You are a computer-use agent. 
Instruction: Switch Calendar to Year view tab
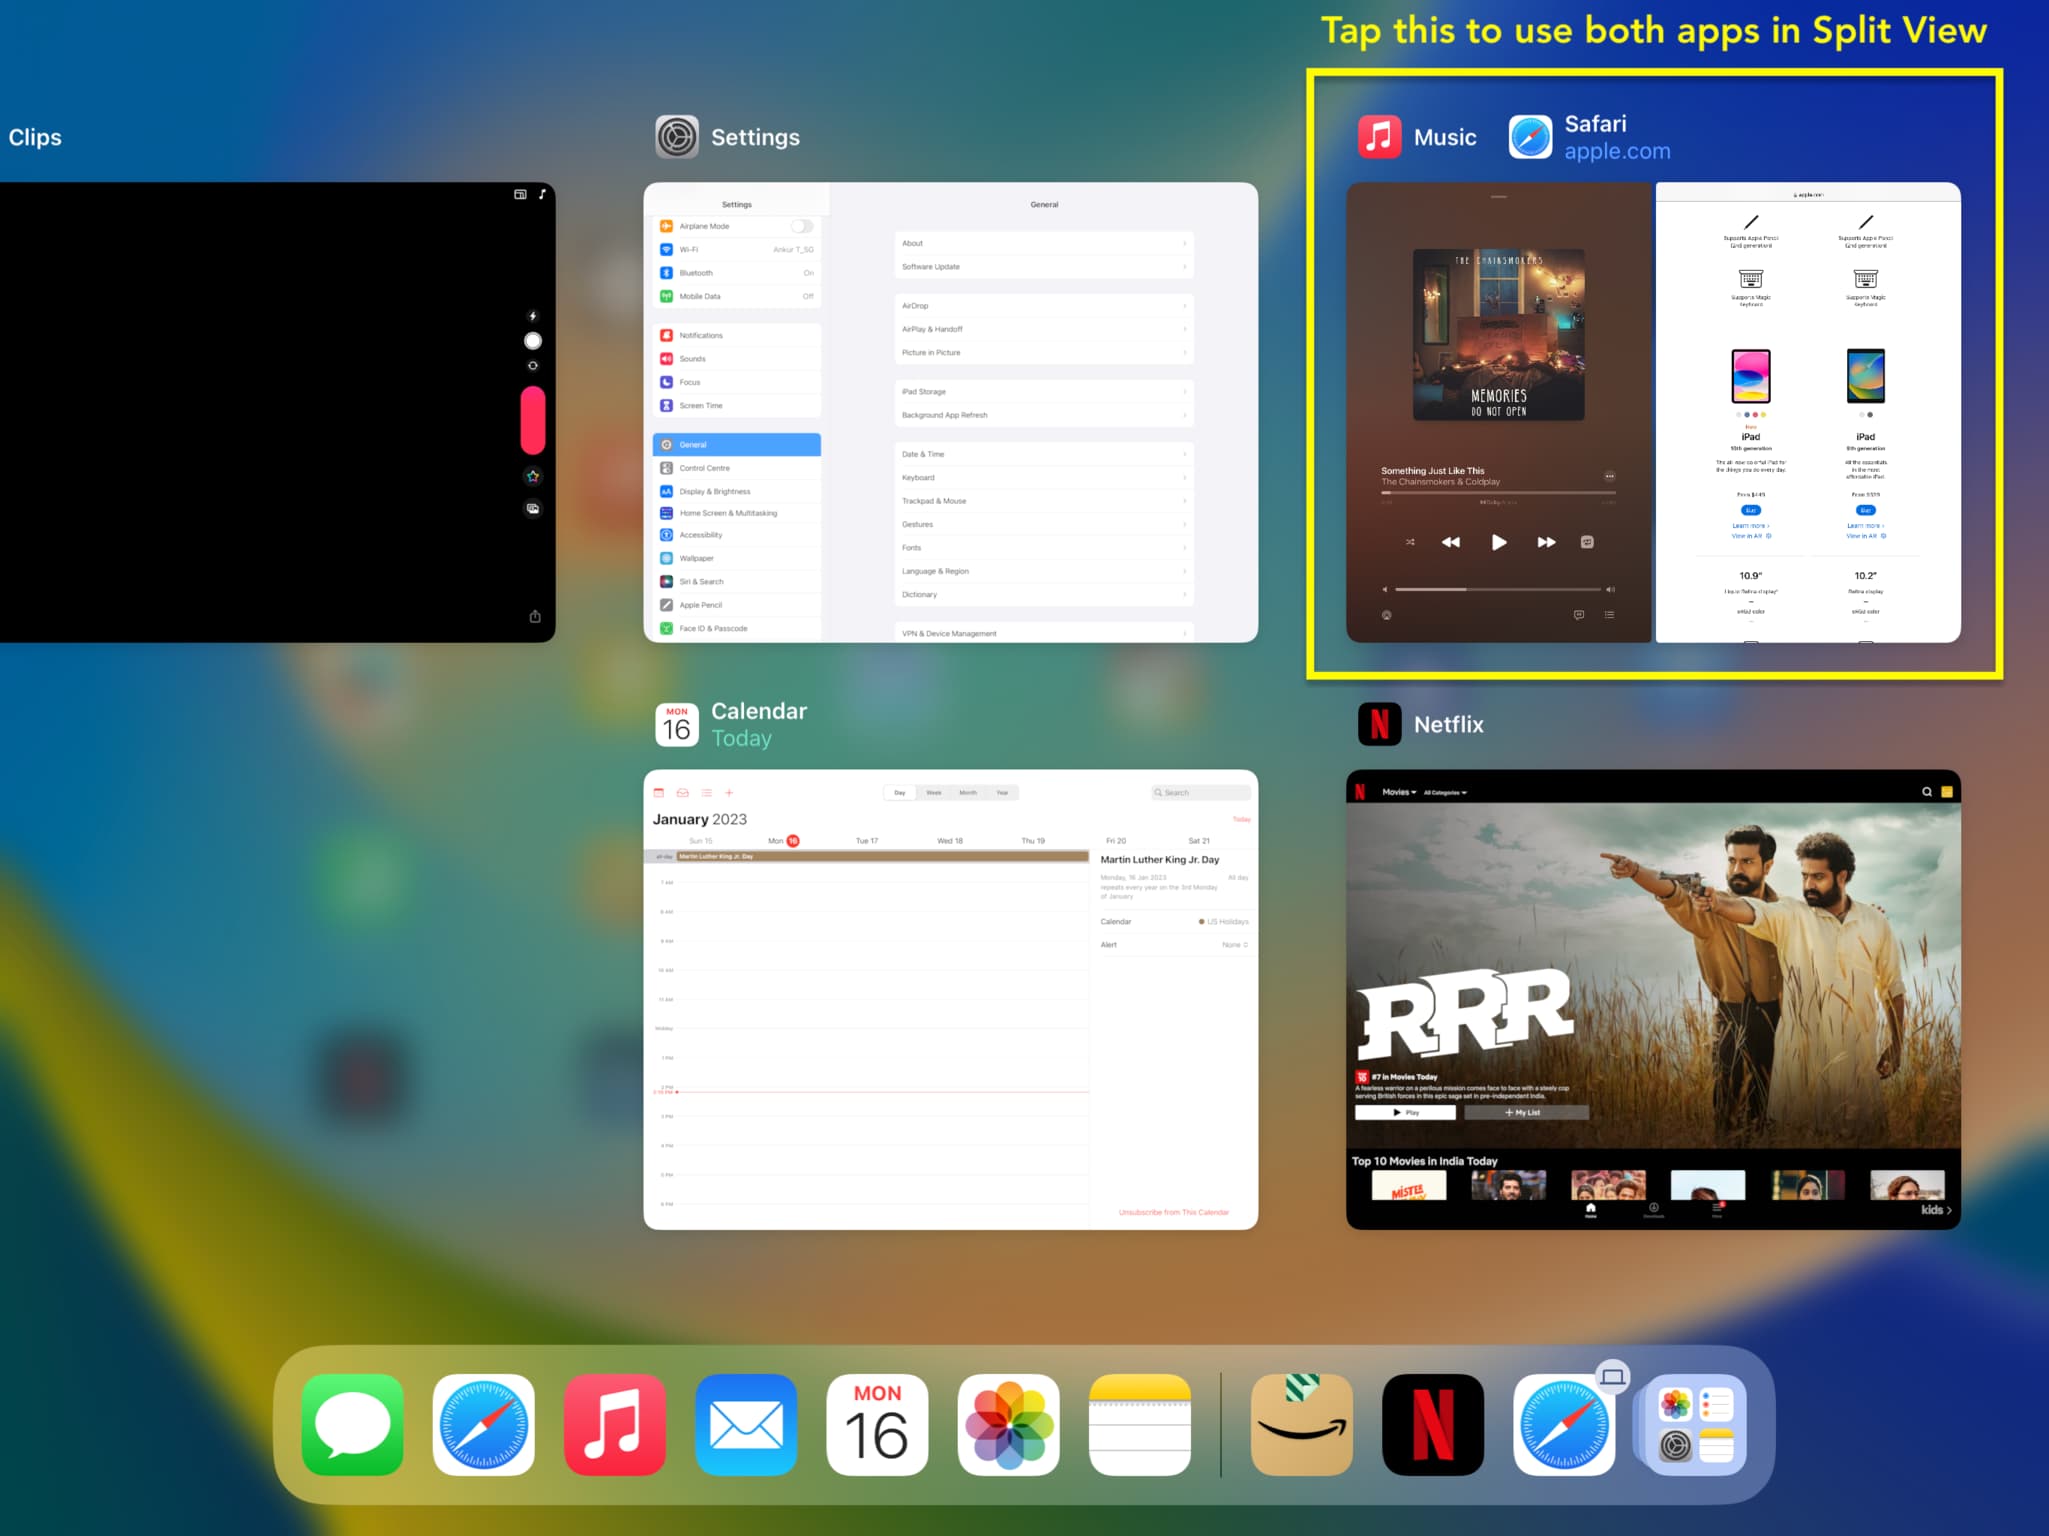click(1002, 793)
